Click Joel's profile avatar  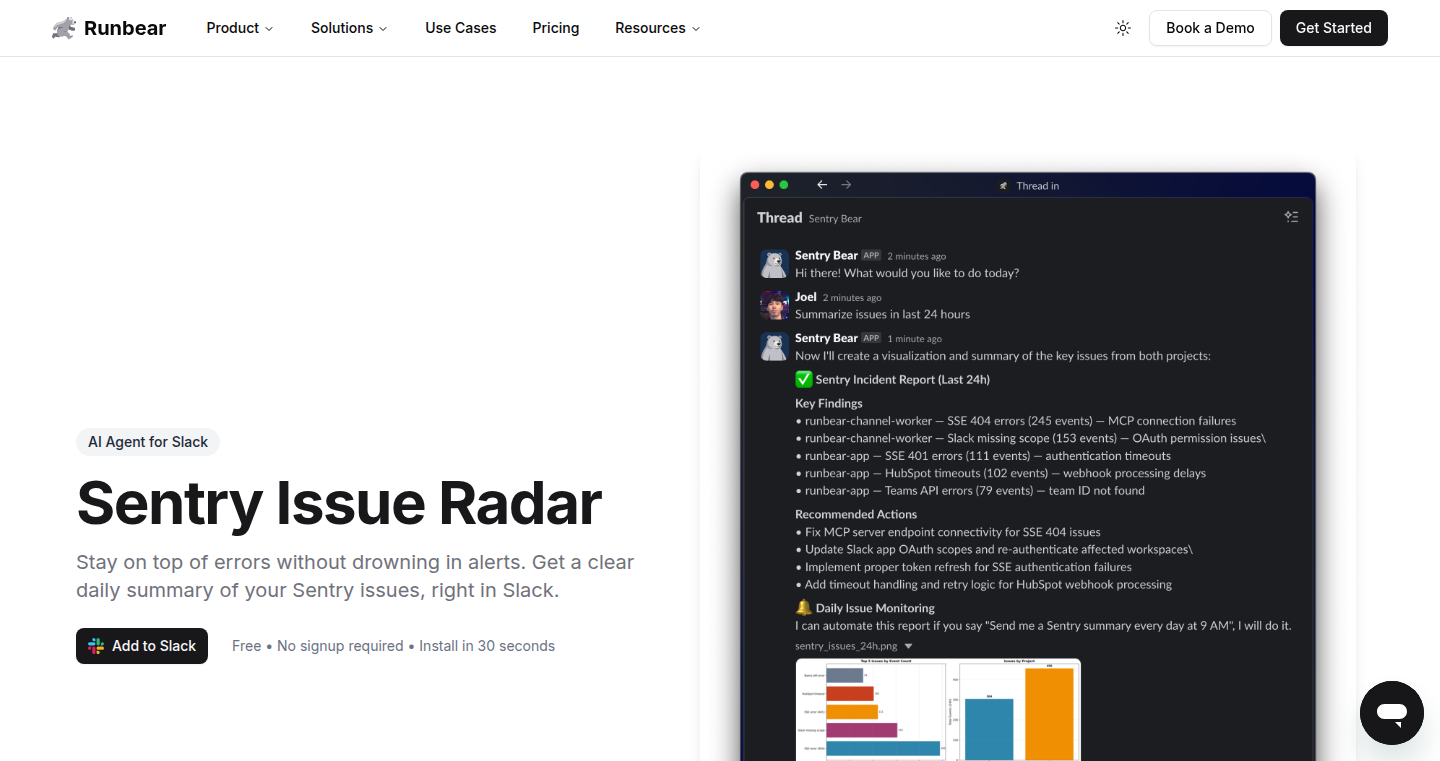(x=774, y=305)
